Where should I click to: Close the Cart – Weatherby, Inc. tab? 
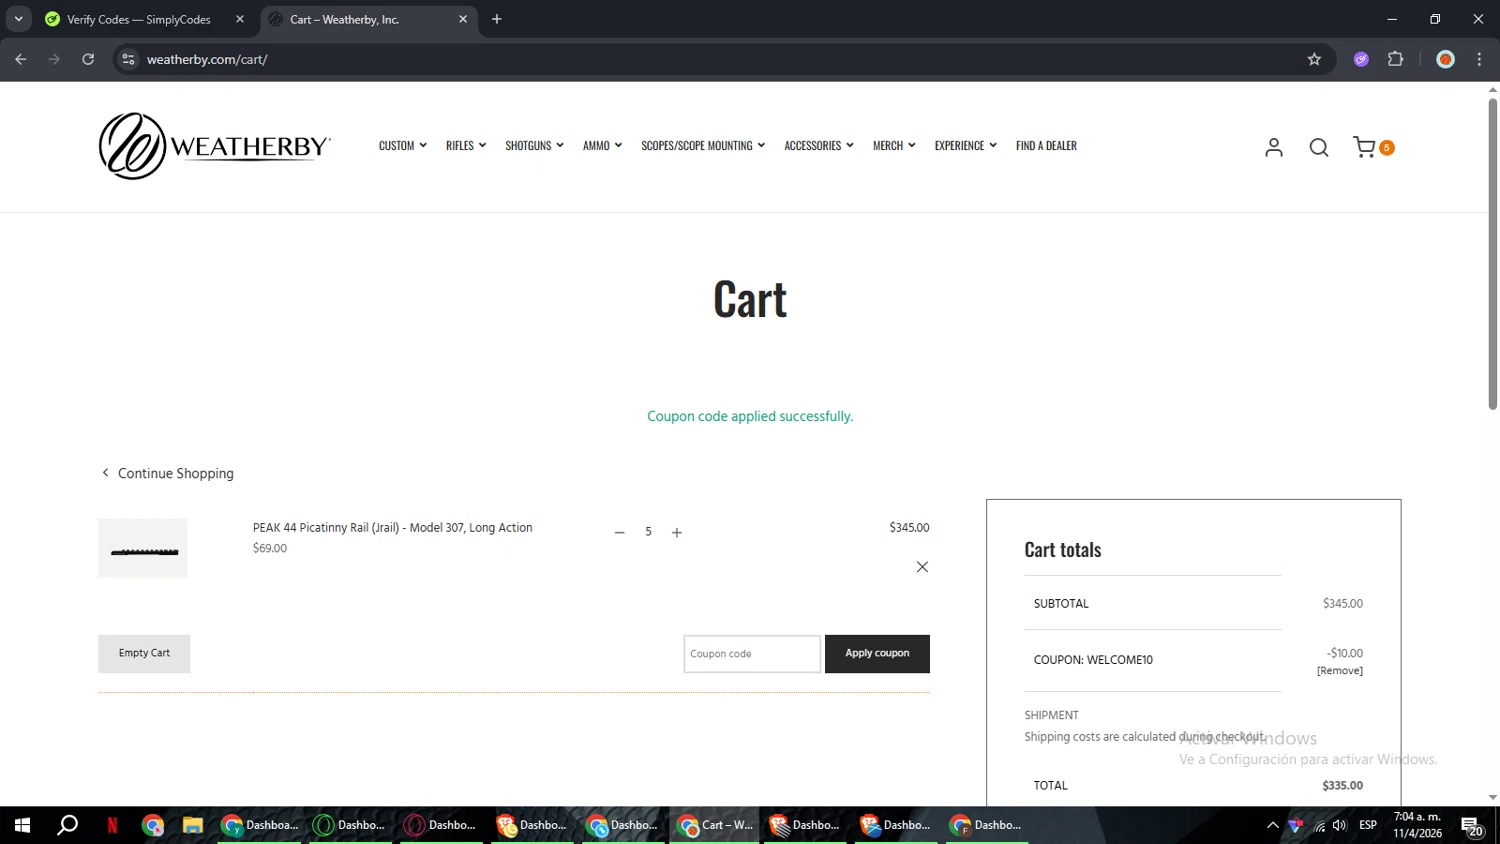tap(463, 19)
